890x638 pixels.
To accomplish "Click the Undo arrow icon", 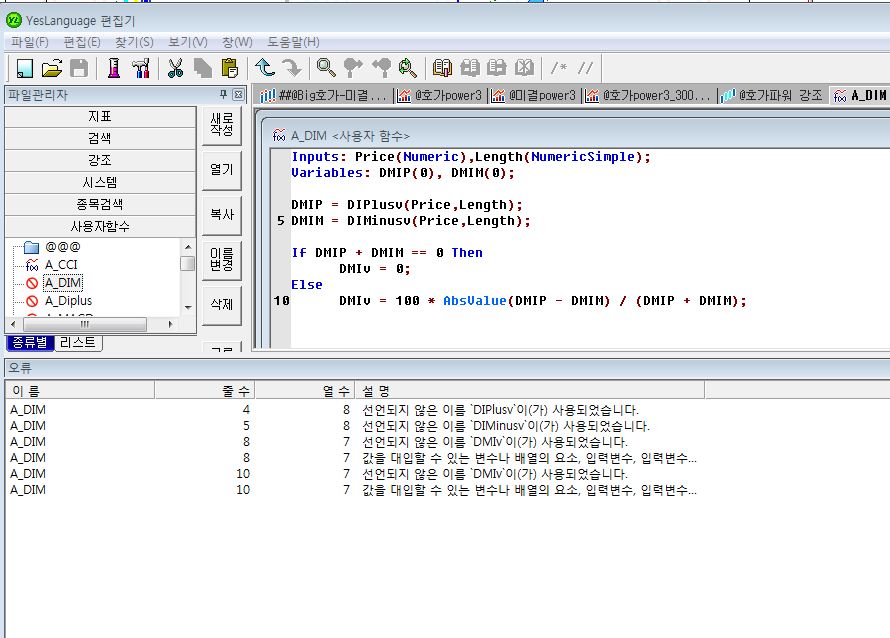I will tap(265, 68).
